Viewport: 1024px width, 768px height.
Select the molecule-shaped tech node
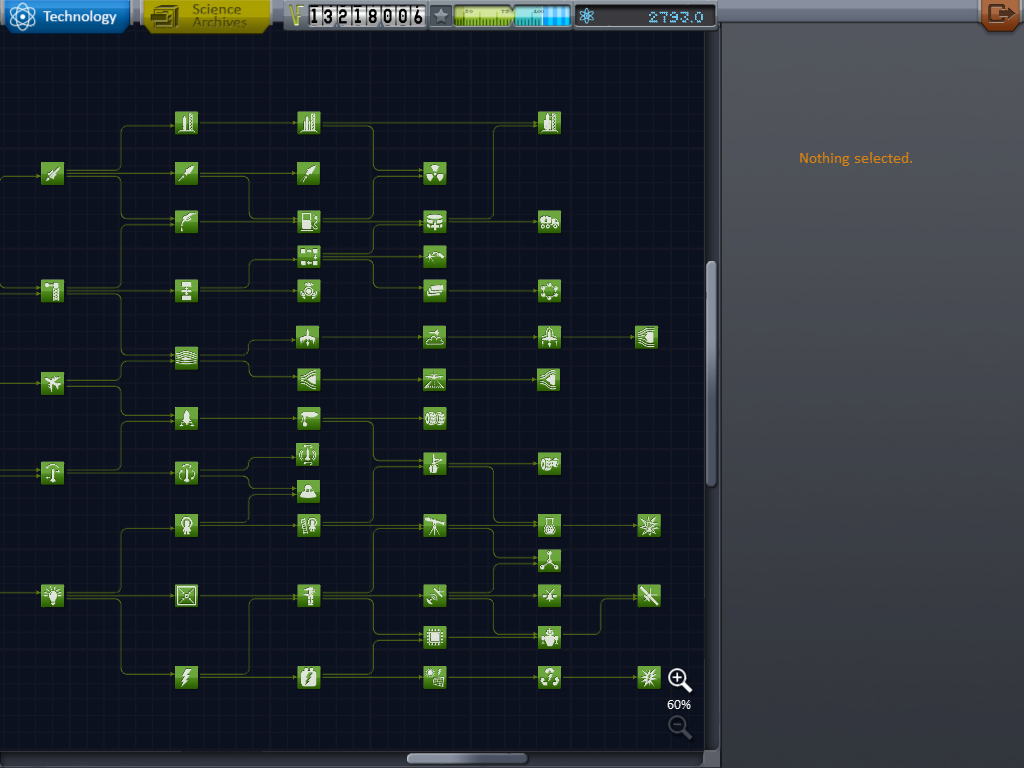(x=549, y=560)
